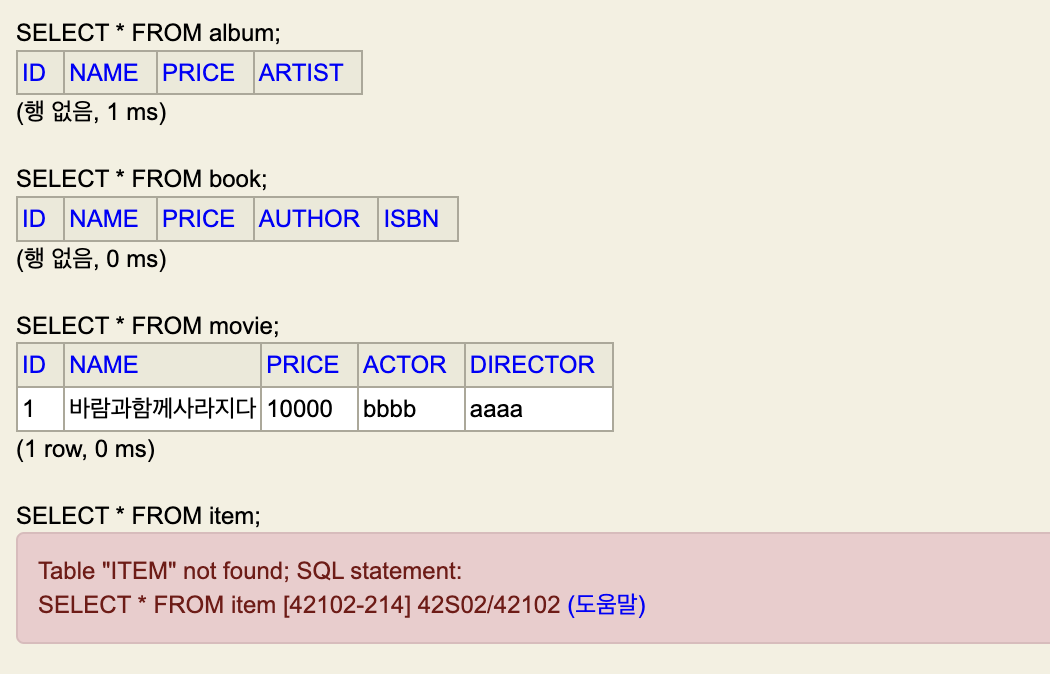Screen dimensions: 1050x674
Task: Click the movie name cell 바람과함께사라지다
Action: pos(163,408)
